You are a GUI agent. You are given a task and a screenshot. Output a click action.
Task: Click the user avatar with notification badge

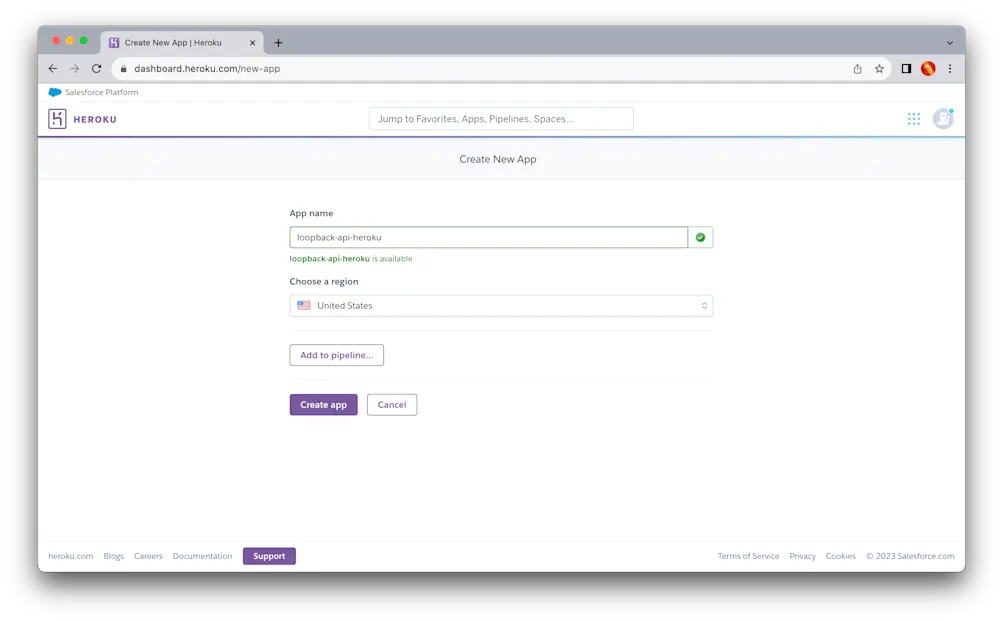click(941, 118)
